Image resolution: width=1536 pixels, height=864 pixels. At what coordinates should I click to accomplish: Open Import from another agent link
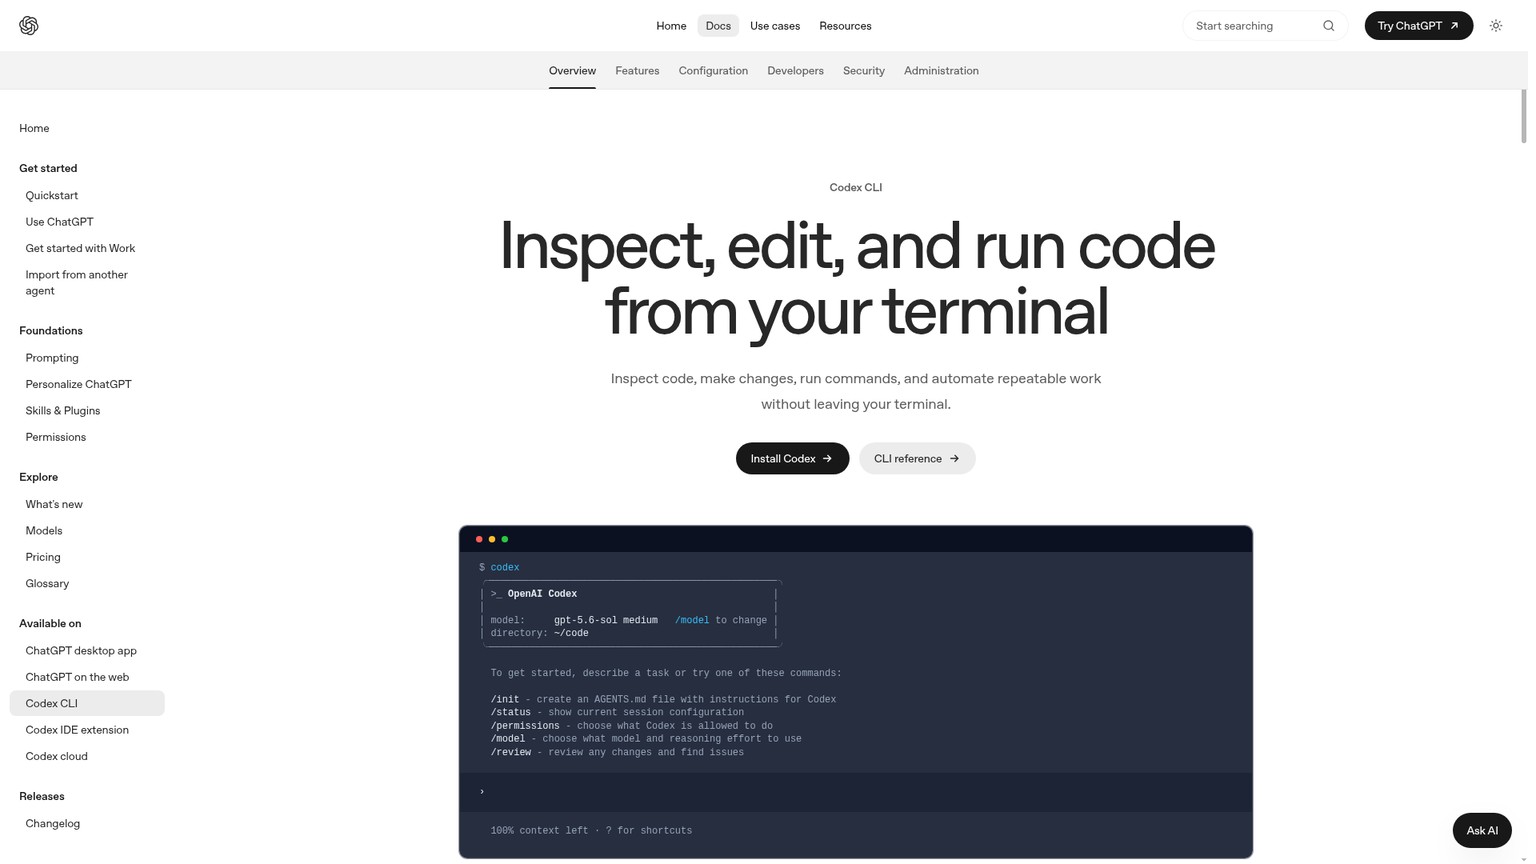click(x=76, y=283)
